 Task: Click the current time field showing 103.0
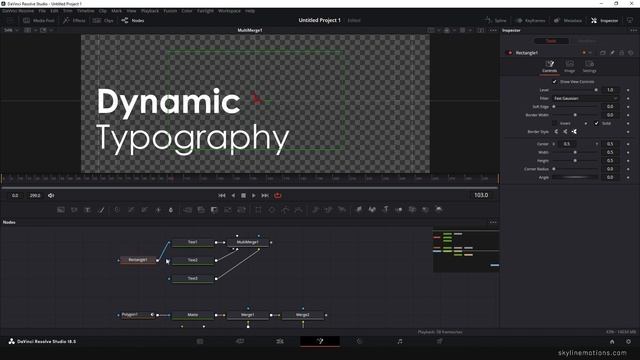pos(481,196)
